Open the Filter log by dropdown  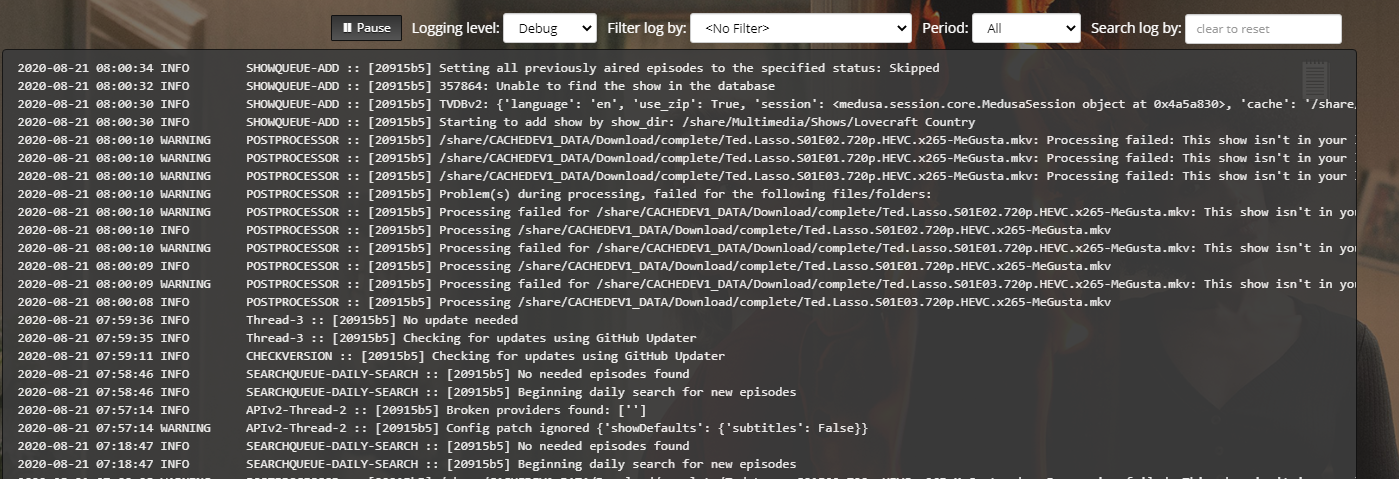click(x=801, y=28)
